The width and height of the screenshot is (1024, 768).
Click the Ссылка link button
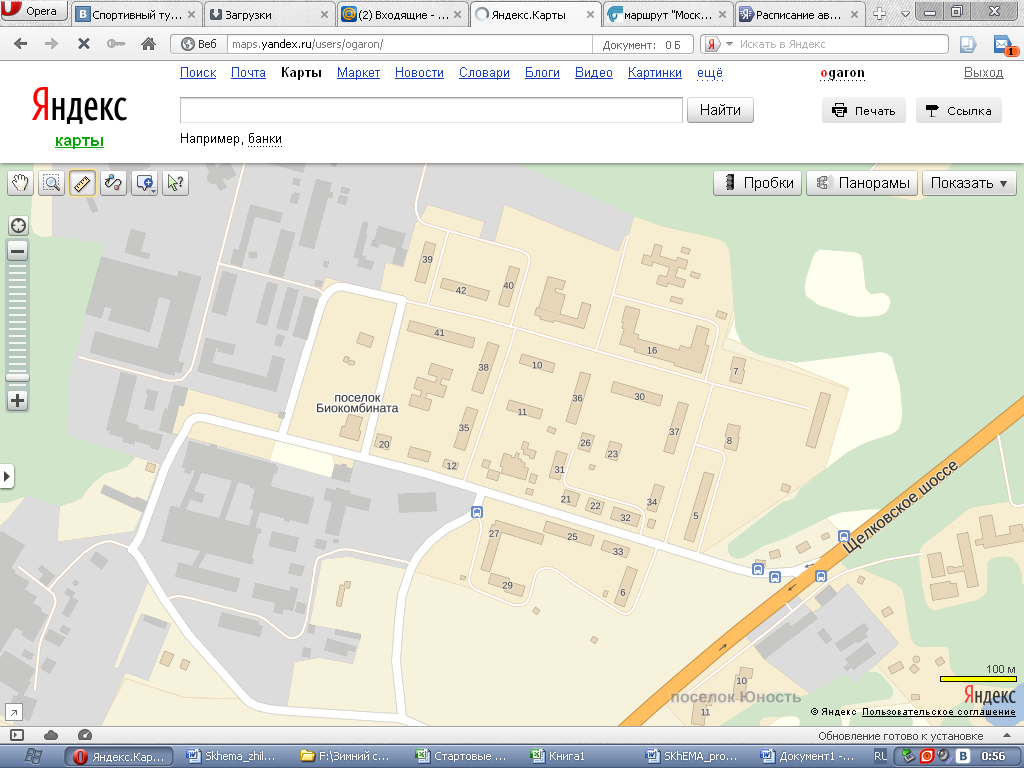(959, 110)
